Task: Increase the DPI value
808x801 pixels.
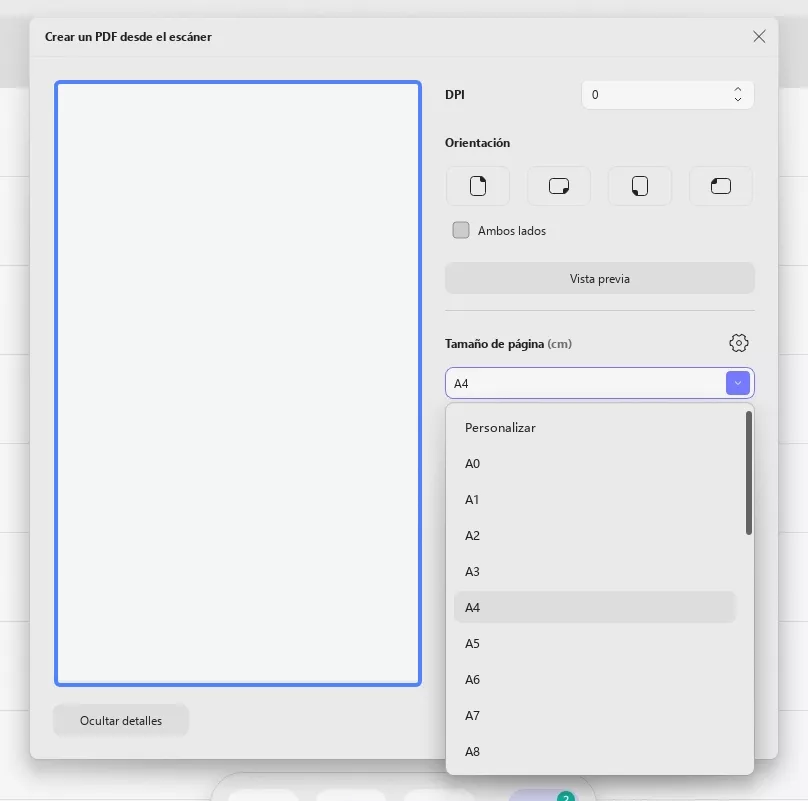Action: [x=737, y=90]
